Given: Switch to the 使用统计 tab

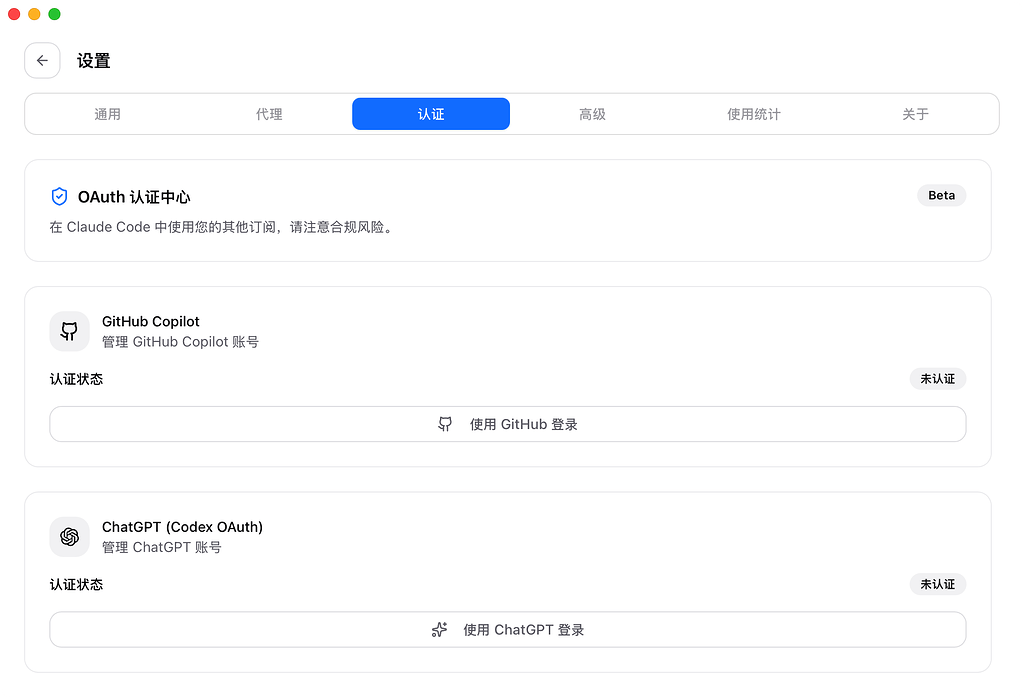Looking at the screenshot, I should click(x=754, y=114).
